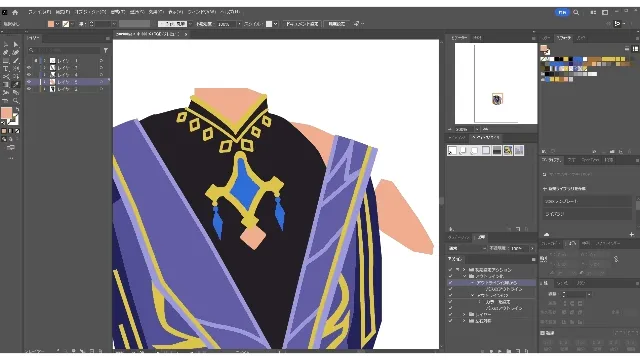This screenshot has height=360, width=640.
Task: Uncheck the first action set checkmark
Action: pyautogui.click(x=450, y=269)
